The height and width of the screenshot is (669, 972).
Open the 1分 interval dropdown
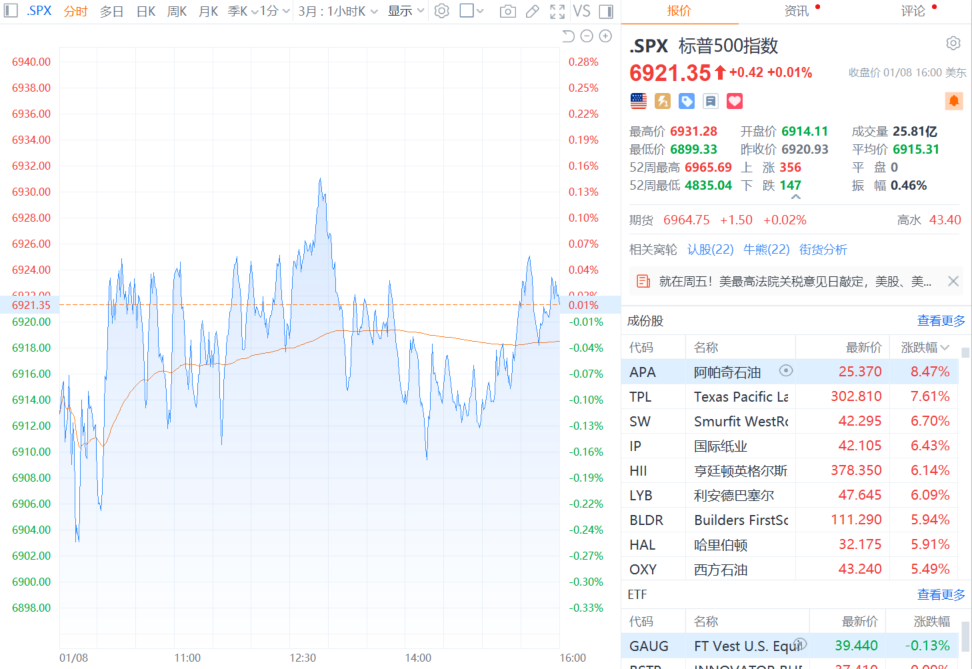[x=275, y=11]
